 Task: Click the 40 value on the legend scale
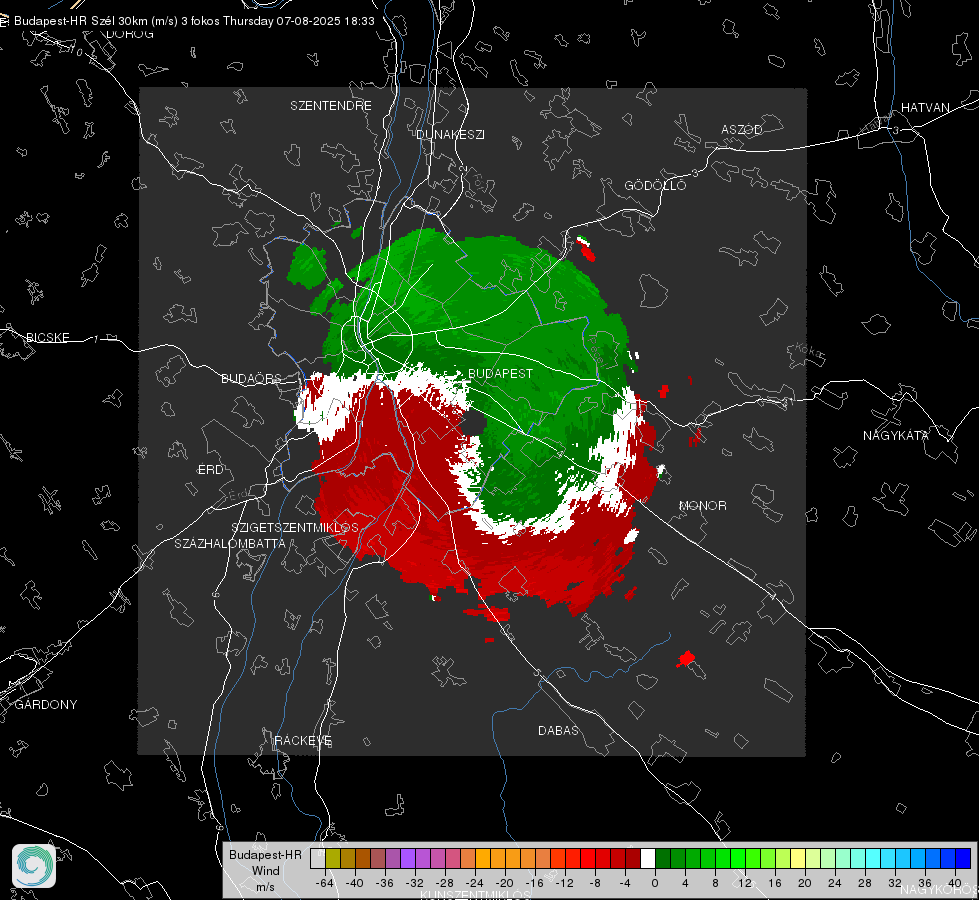(955, 883)
